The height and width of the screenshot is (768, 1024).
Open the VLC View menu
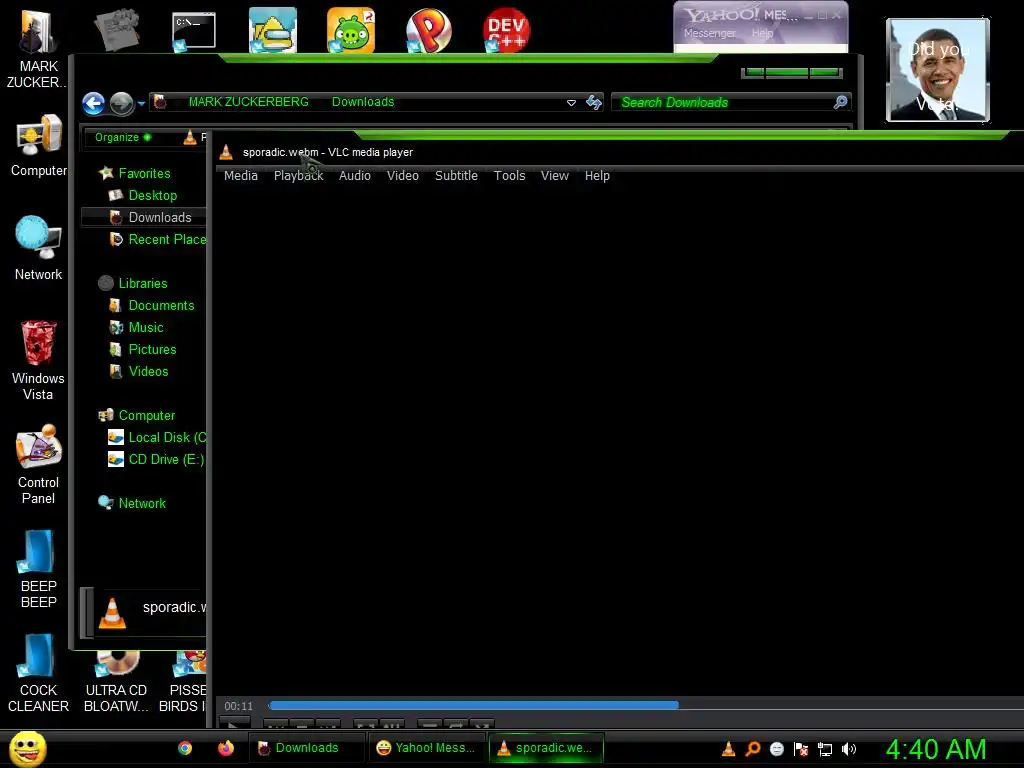(554, 176)
